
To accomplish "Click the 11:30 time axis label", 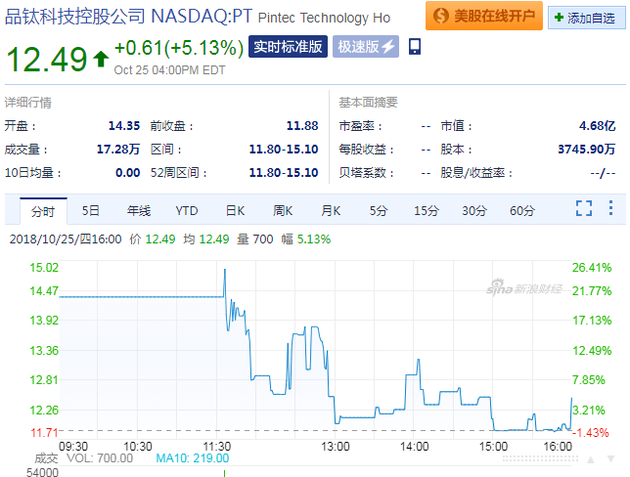I will (x=217, y=446).
